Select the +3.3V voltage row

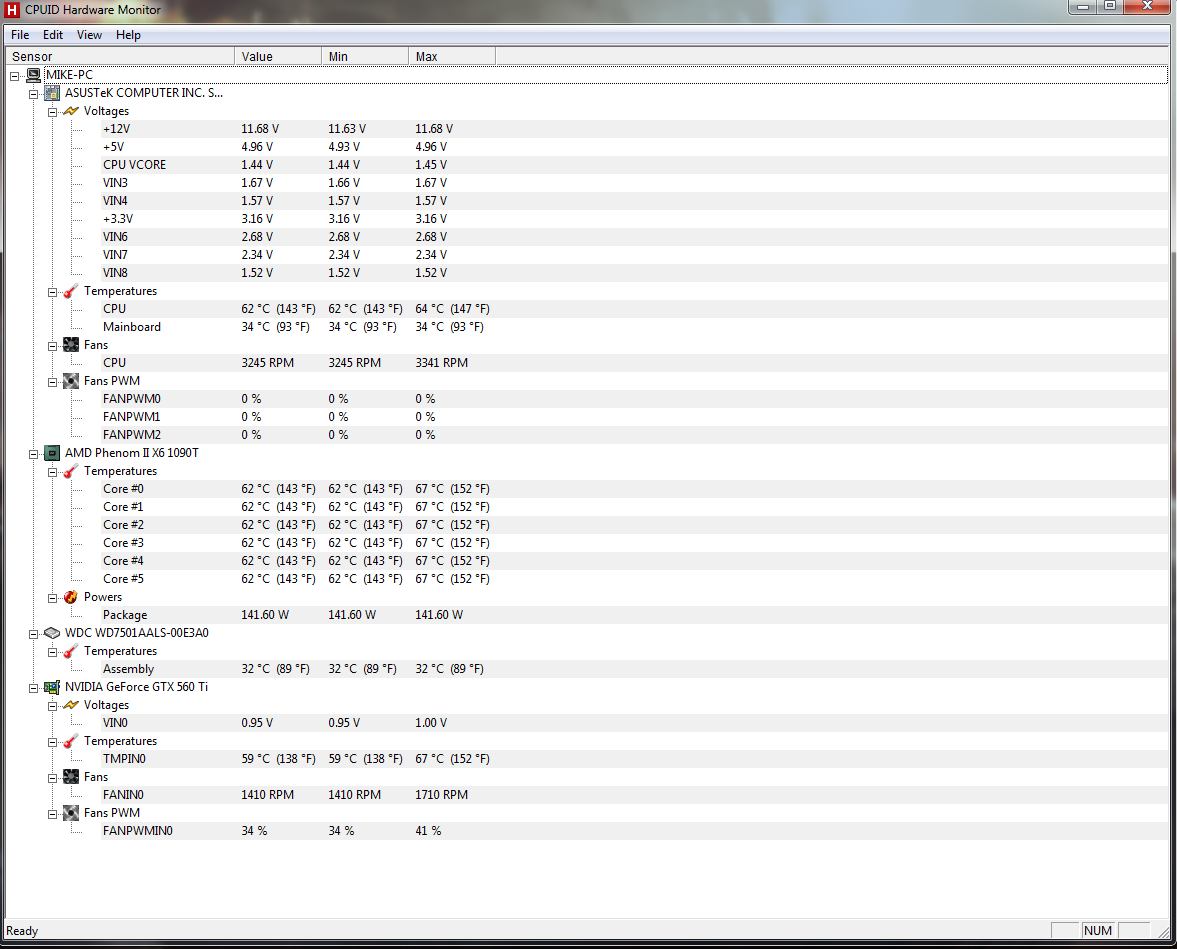click(x=635, y=219)
